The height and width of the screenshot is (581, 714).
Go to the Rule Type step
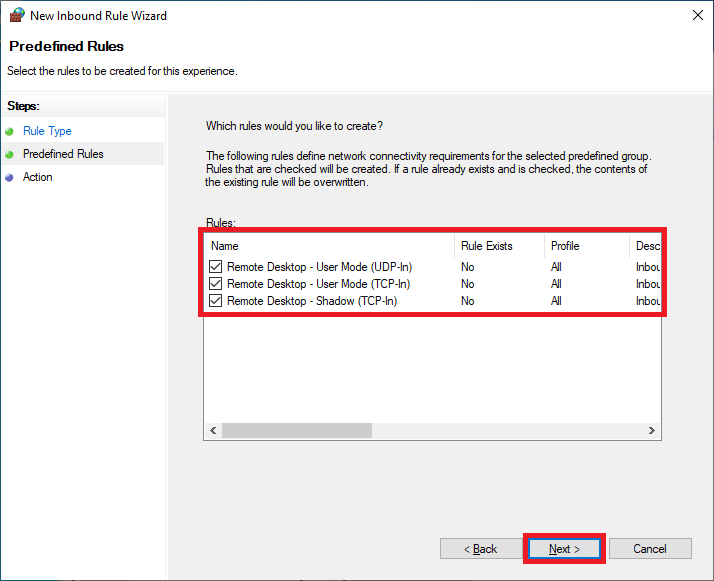[47, 131]
